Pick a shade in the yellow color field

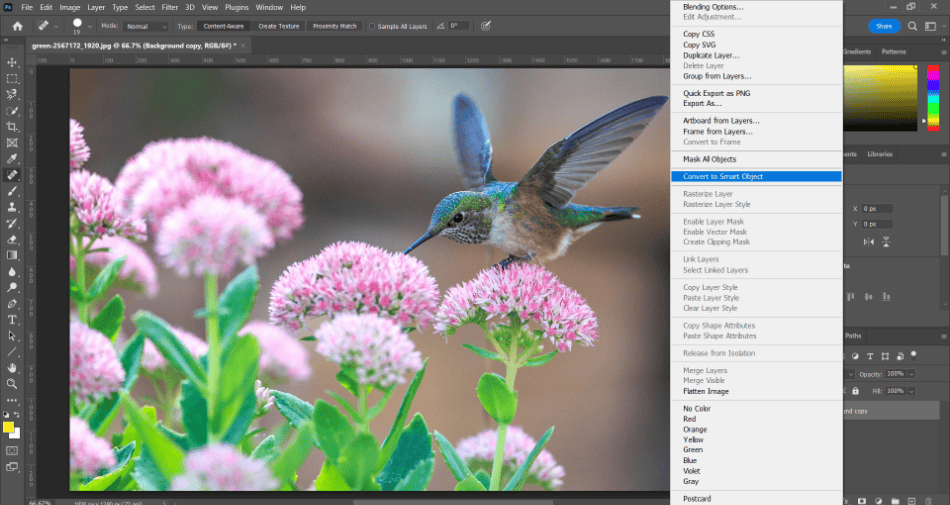click(x=880, y=97)
